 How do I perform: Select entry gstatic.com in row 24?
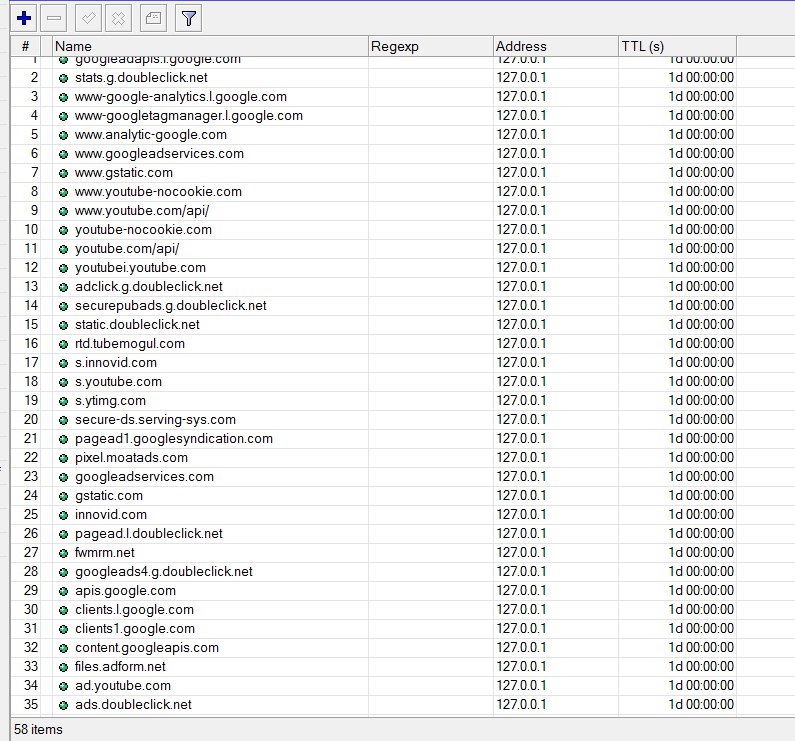pos(109,496)
